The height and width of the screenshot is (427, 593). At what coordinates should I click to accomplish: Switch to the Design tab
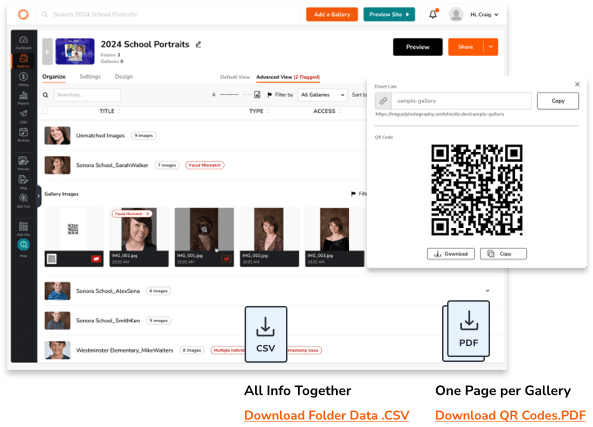coord(124,76)
